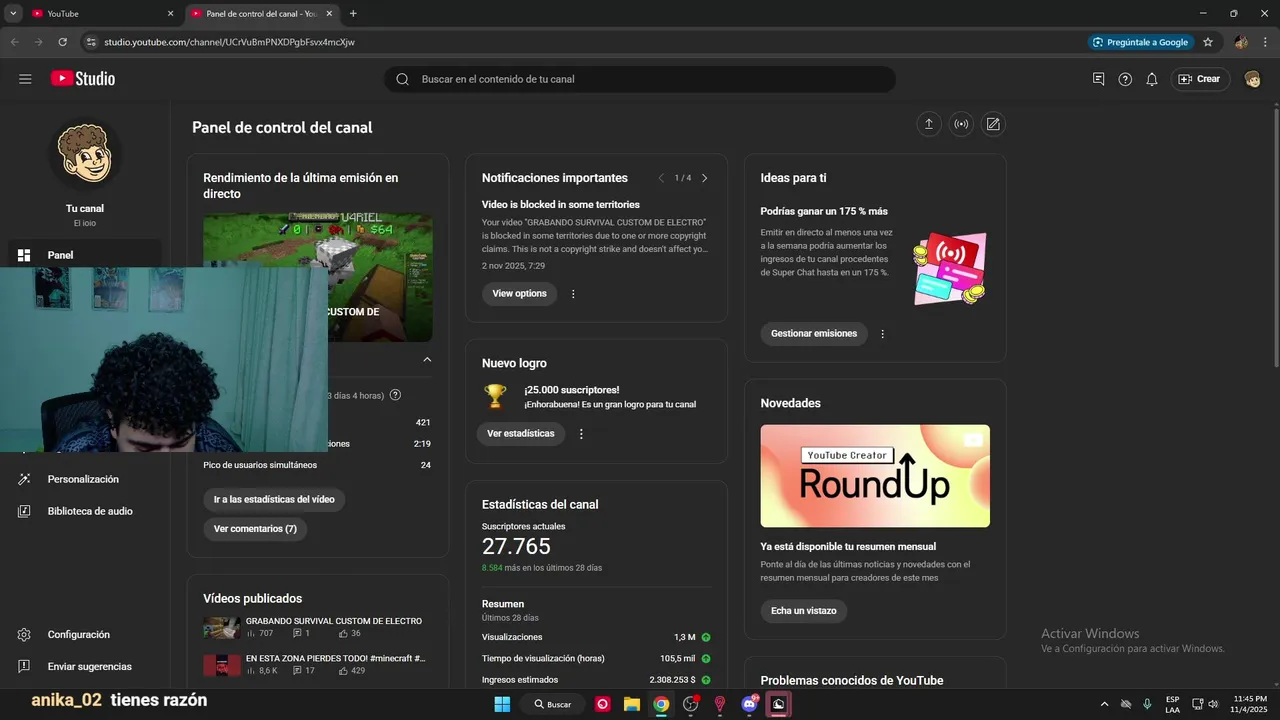Screen dimensions: 1280x720
Task: Click the taskbar Buscar search box
Action: click(552, 704)
